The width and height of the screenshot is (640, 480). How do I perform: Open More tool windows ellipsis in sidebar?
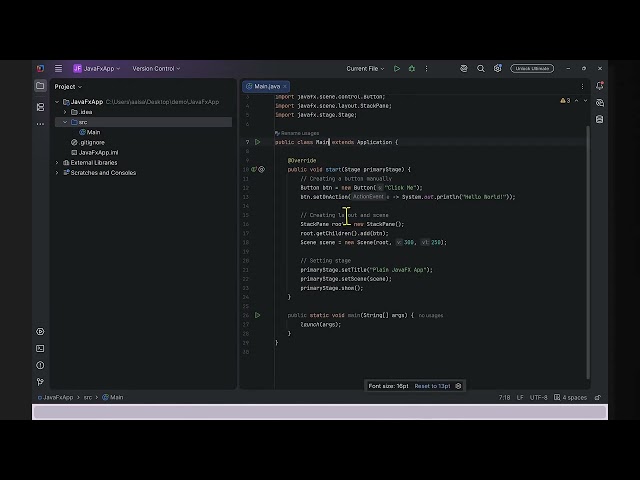click(40, 124)
